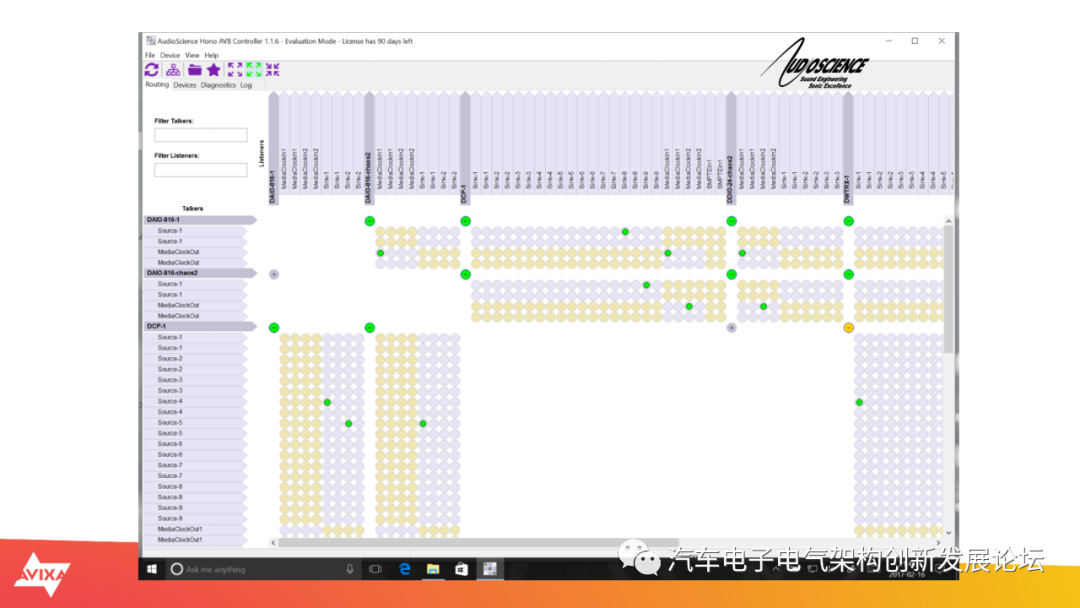Open the Device menu
This screenshot has height=608, width=1080.
169,55
